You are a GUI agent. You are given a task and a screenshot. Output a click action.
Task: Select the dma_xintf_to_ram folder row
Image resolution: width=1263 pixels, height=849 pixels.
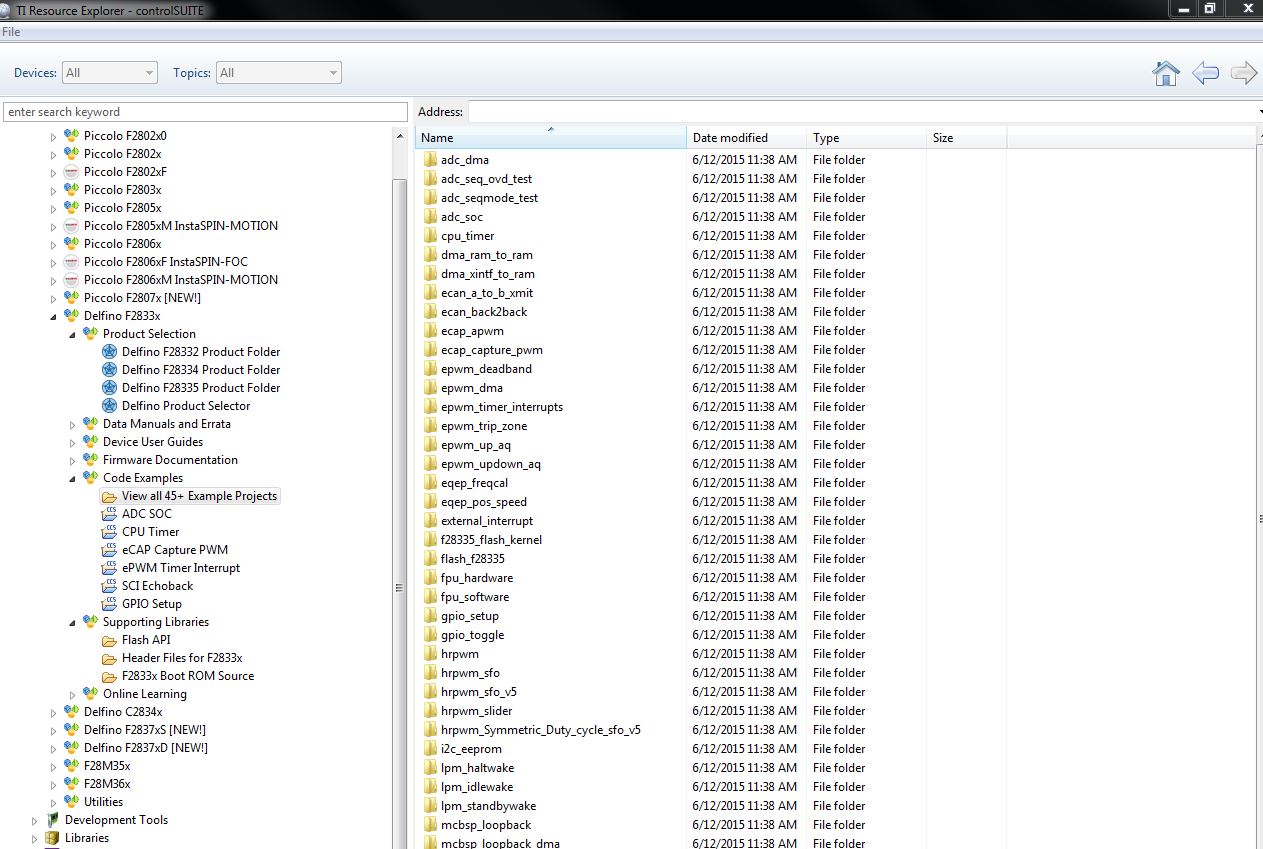(x=488, y=274)
